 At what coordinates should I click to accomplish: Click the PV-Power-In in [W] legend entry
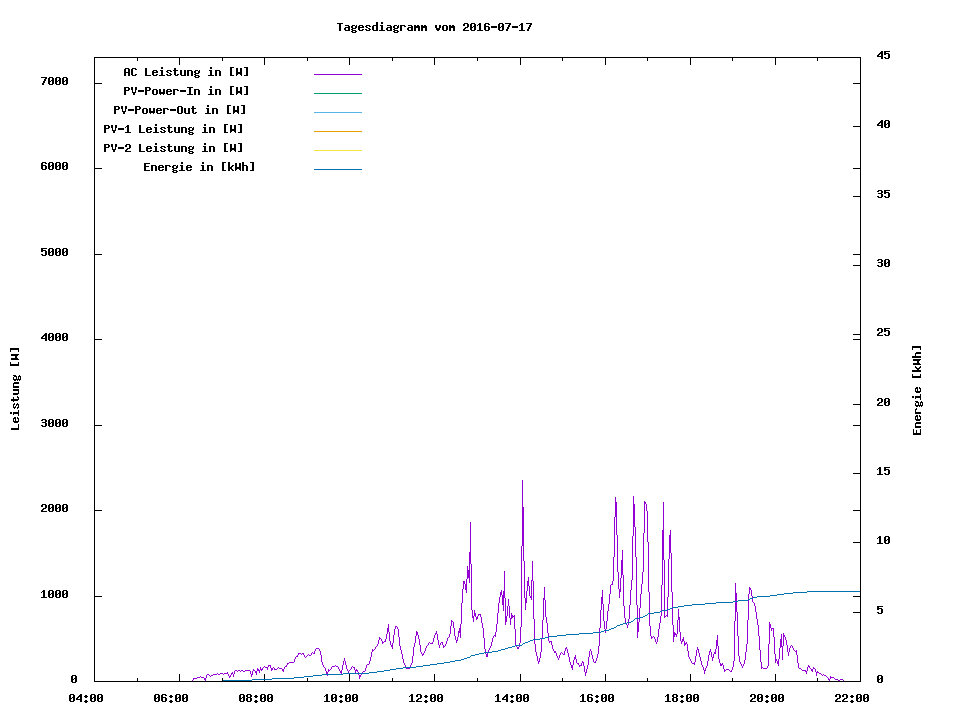coord(193,91)
